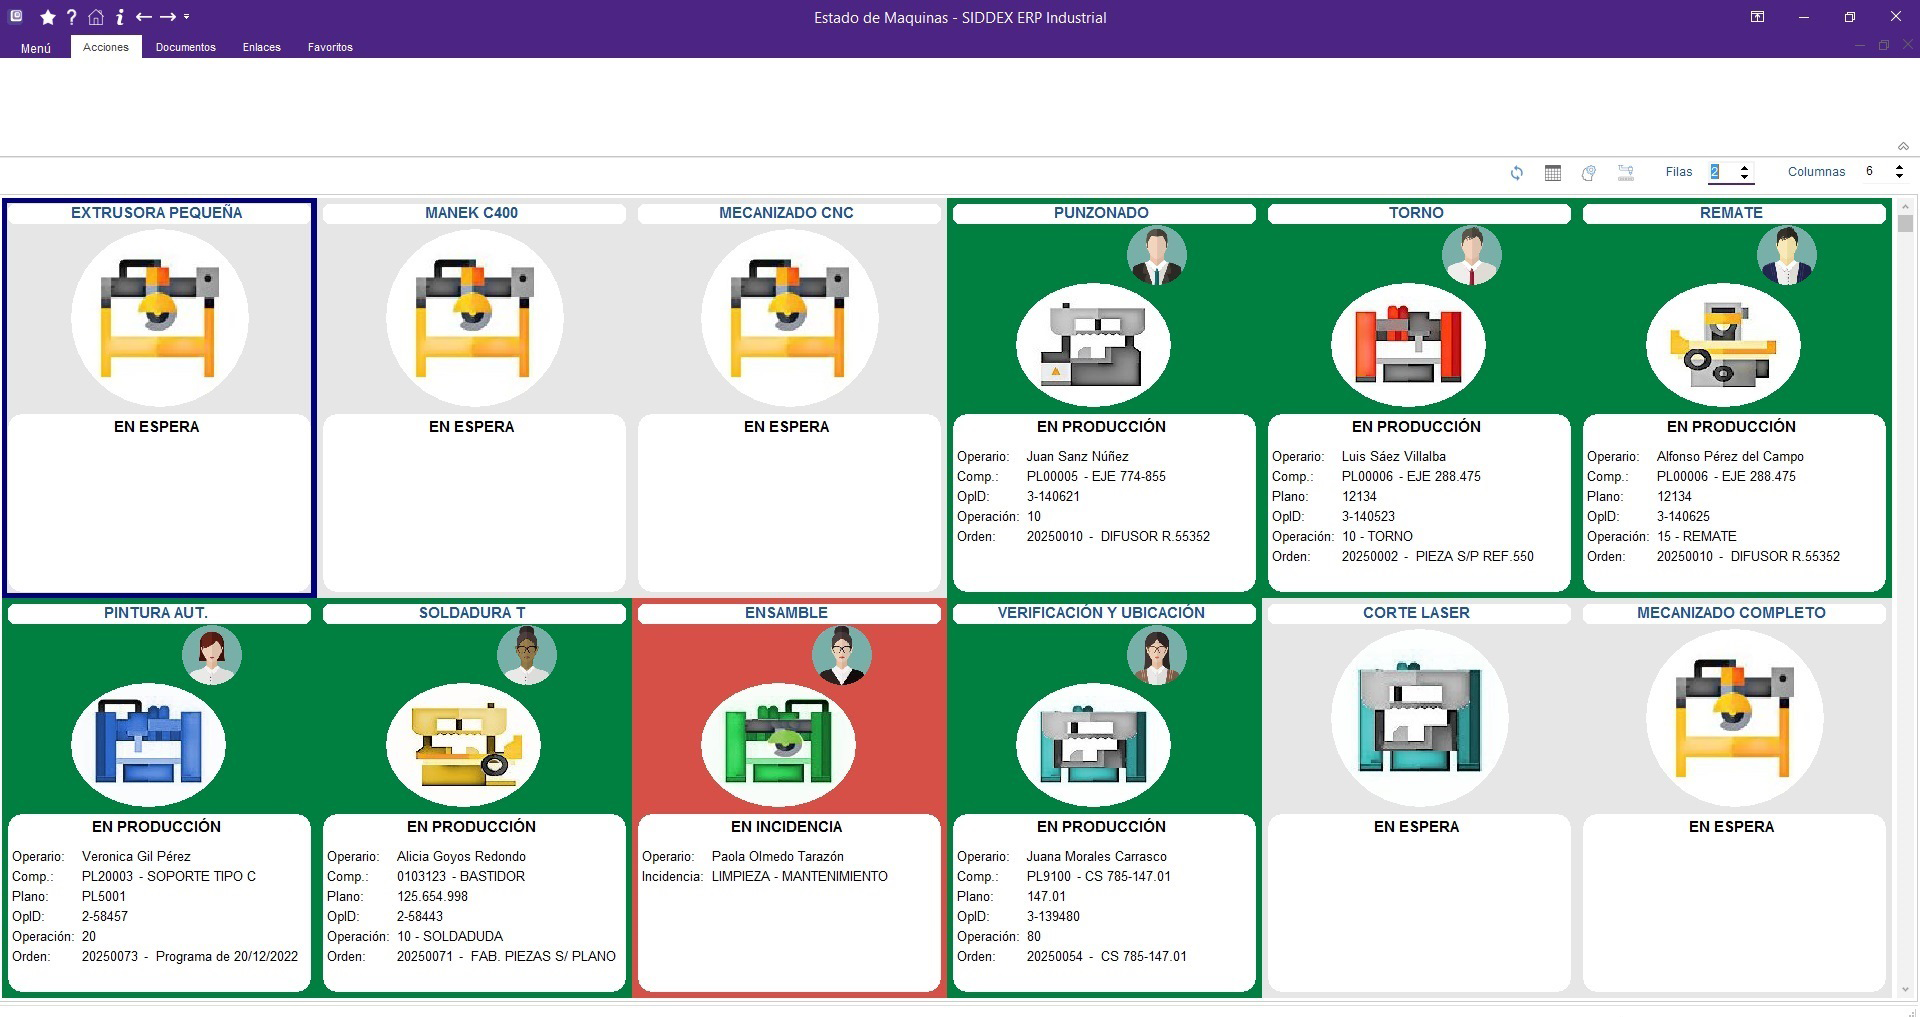Select the ENSAMBLE machine tile image

tap(778, 745)
